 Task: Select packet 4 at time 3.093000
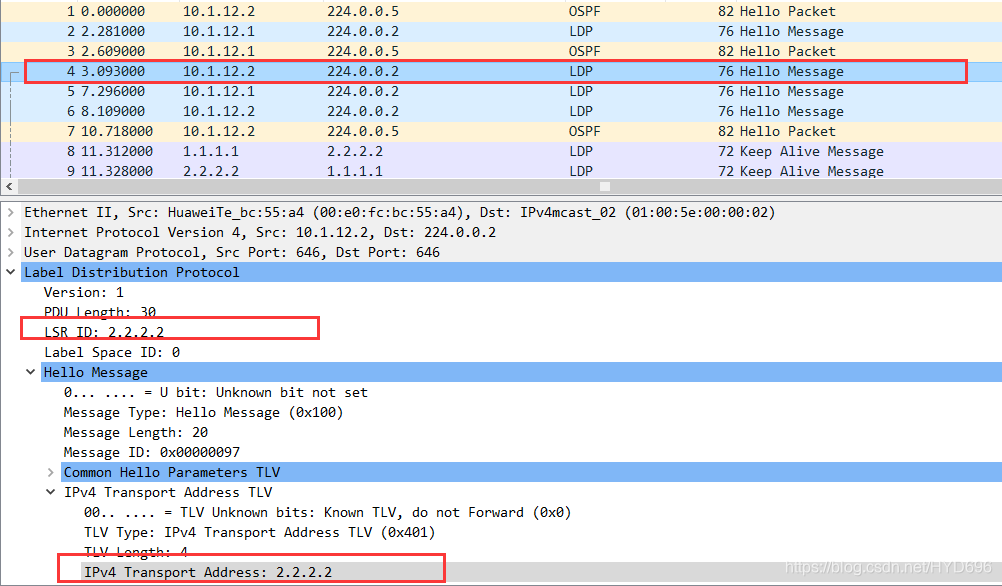pyautogui.click(x=501, y=72)
